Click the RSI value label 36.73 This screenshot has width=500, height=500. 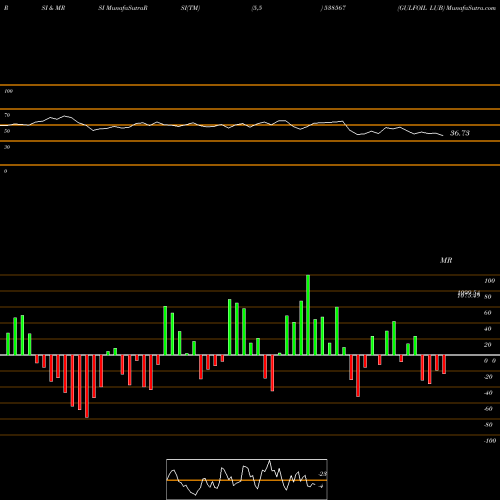pos(460,133)
